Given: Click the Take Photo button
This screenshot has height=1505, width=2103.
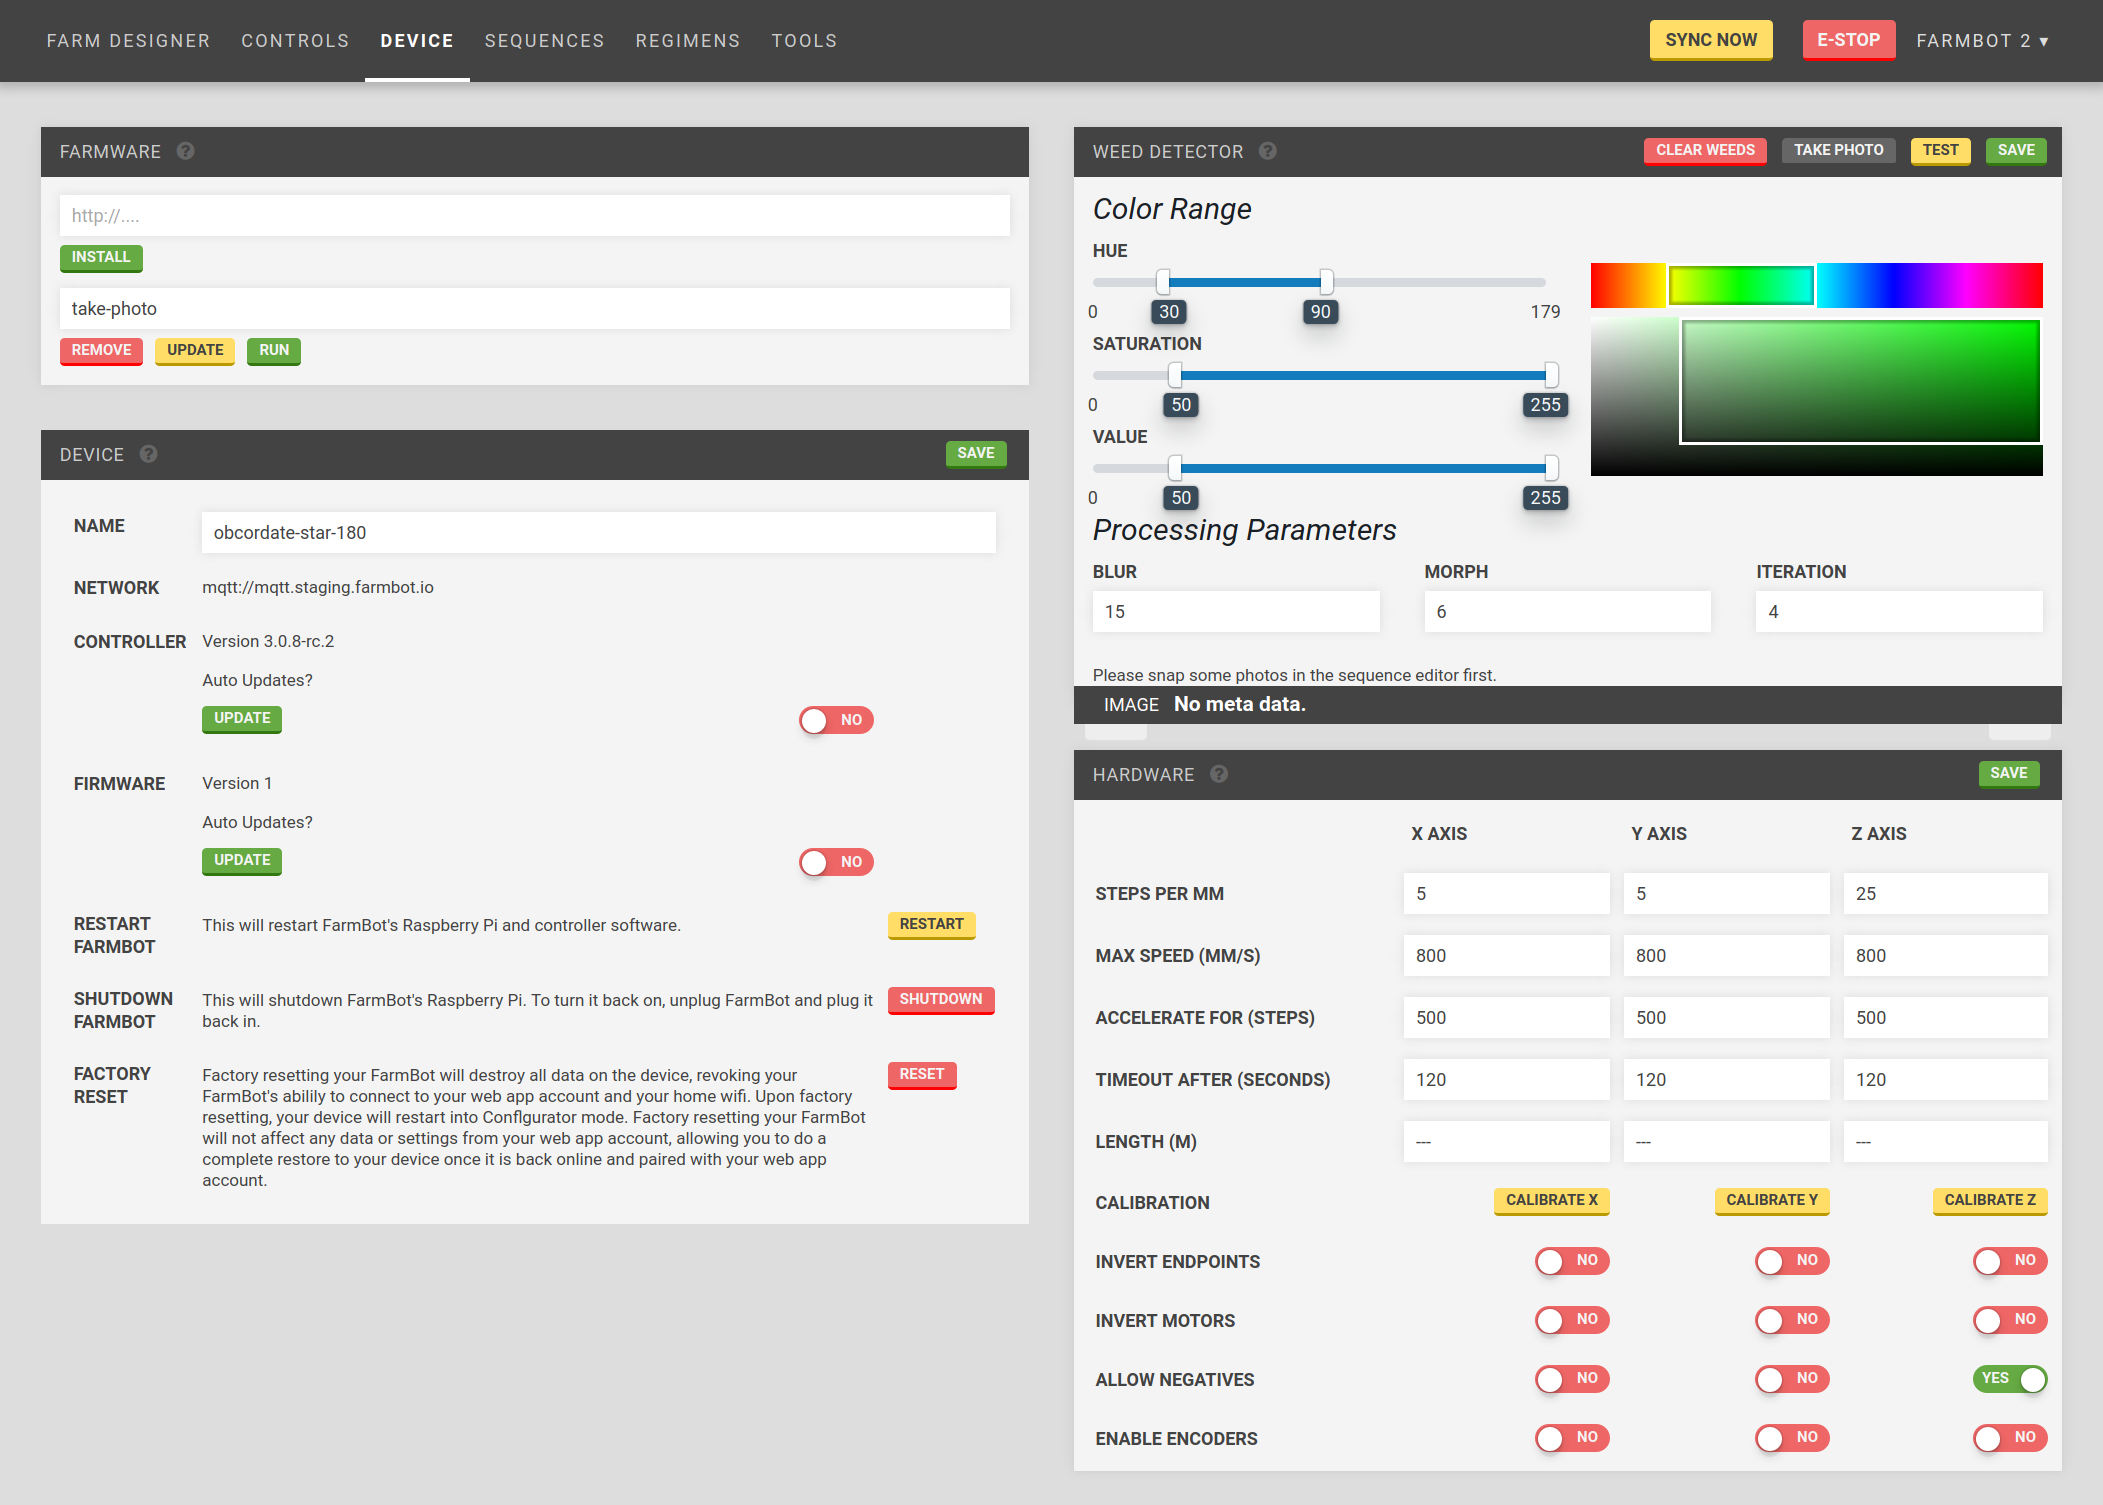Looking at the screenshot, I should 1838,150.
